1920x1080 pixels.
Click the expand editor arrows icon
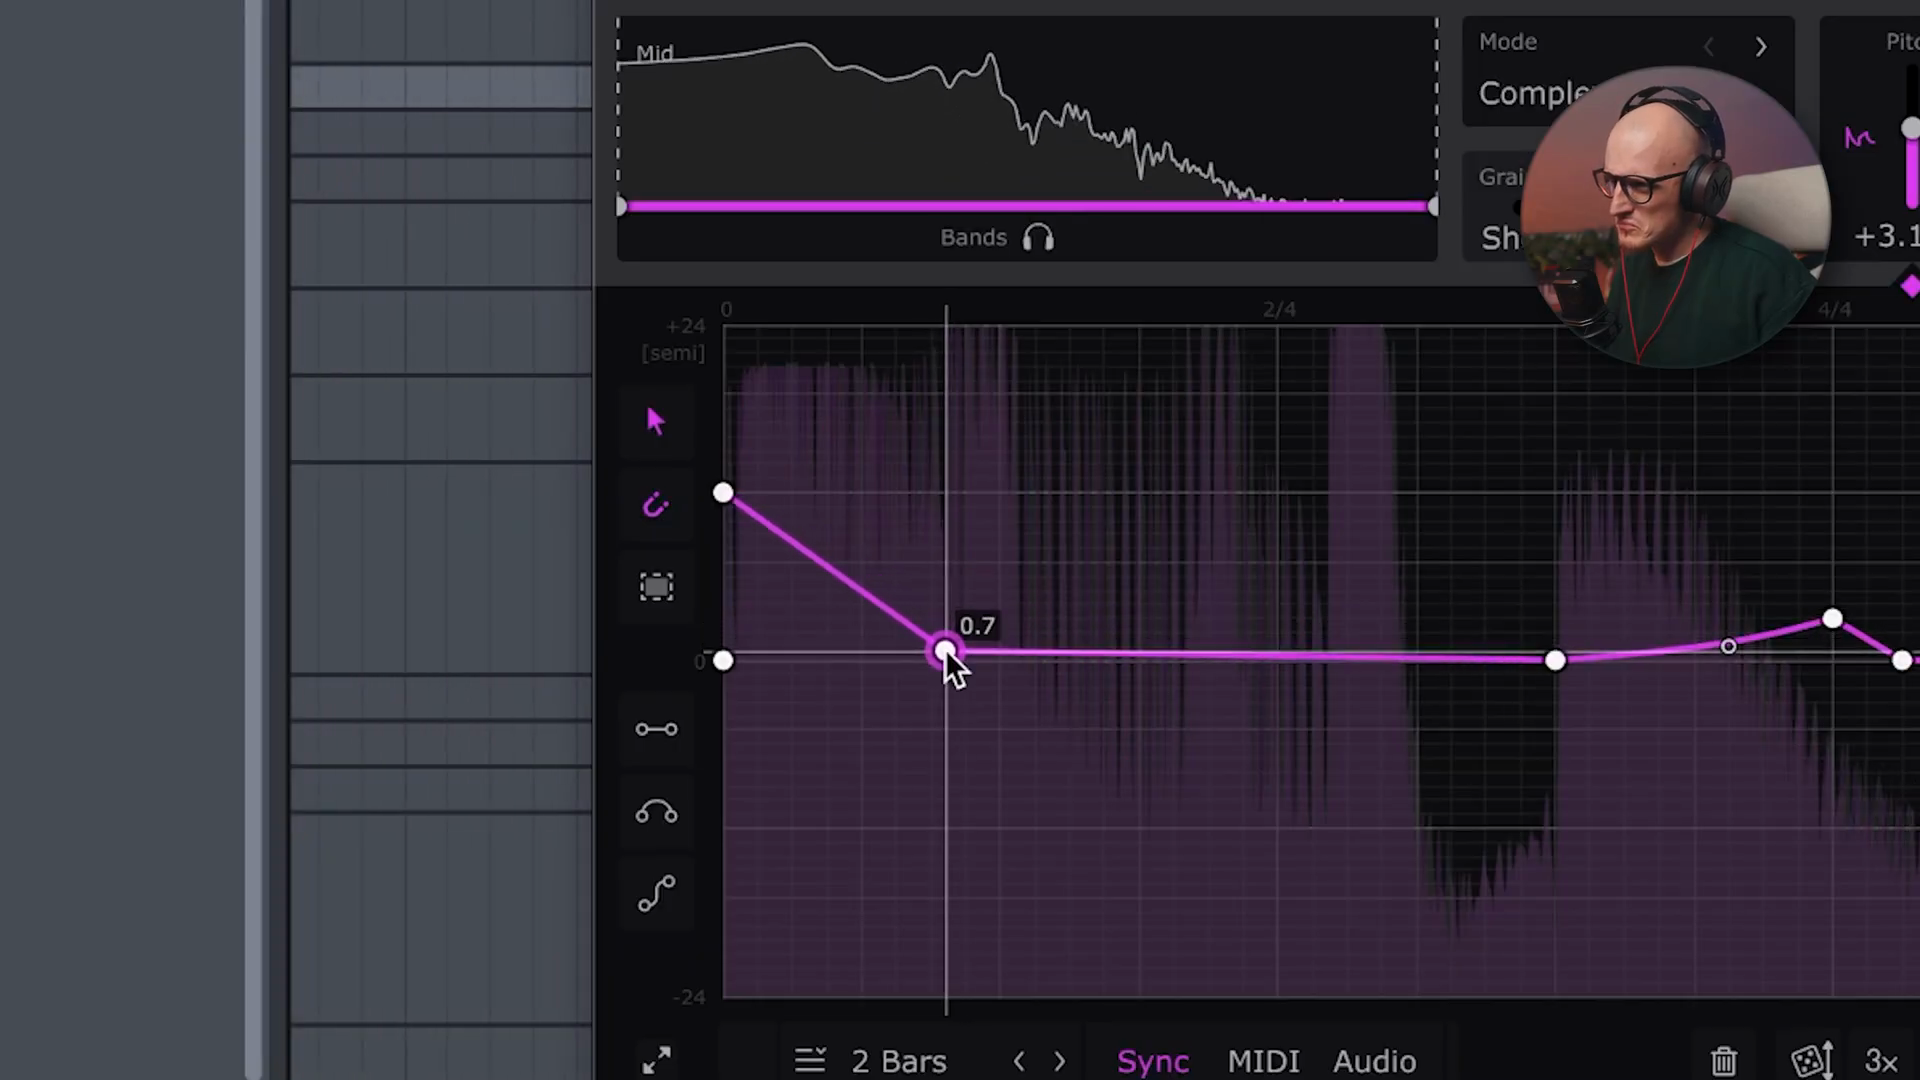(656, 1060)
